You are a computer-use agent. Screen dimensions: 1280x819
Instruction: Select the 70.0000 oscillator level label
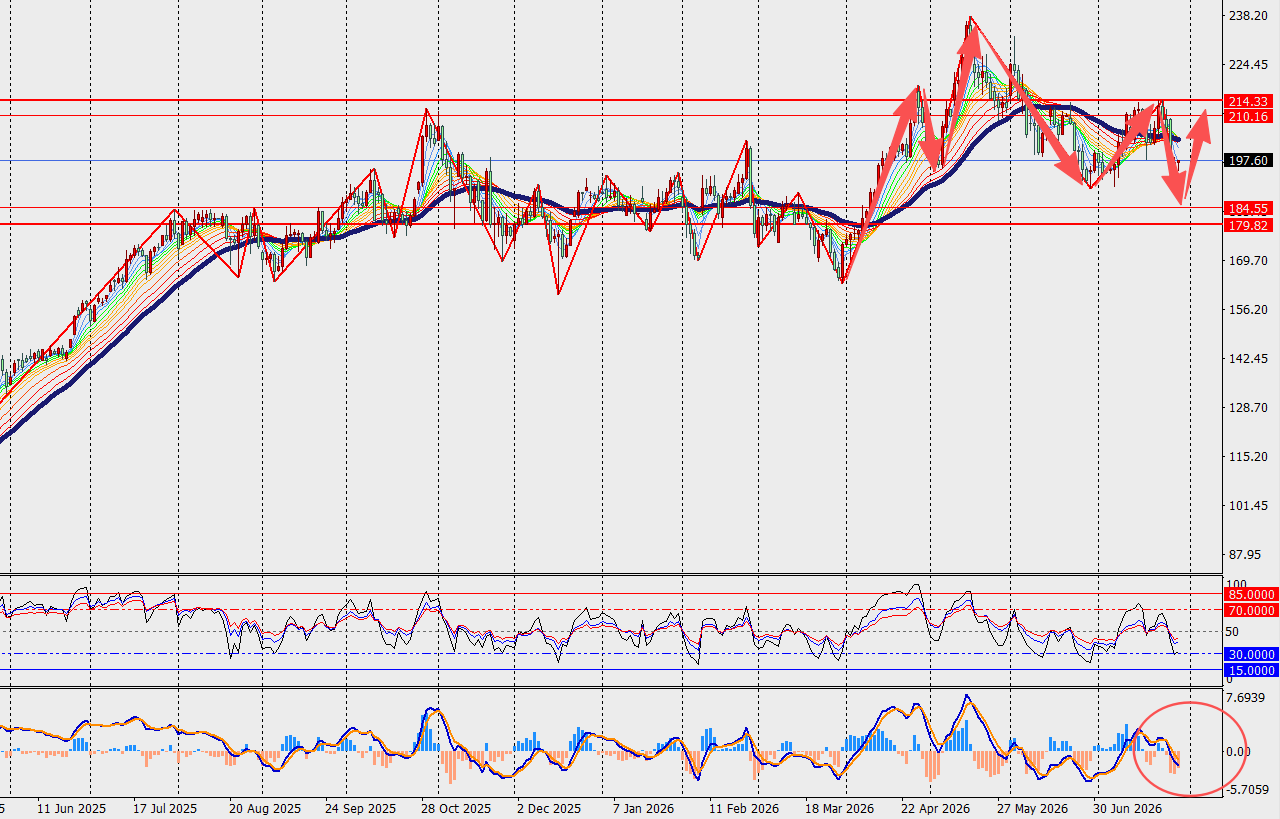[x=1251, y=610]
